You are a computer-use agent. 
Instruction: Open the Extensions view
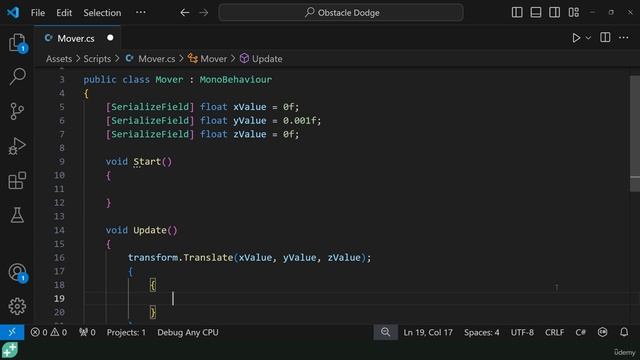pos(17,180)
